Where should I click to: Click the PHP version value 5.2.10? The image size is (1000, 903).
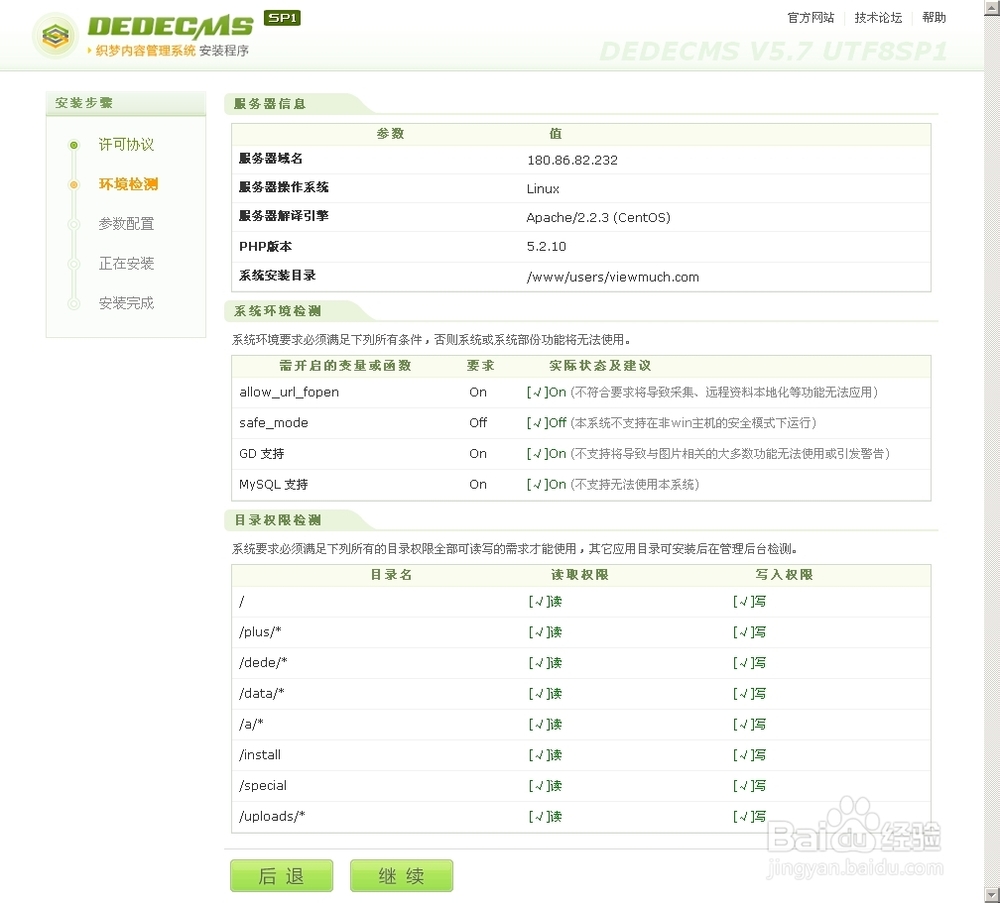tap(547, 246)
